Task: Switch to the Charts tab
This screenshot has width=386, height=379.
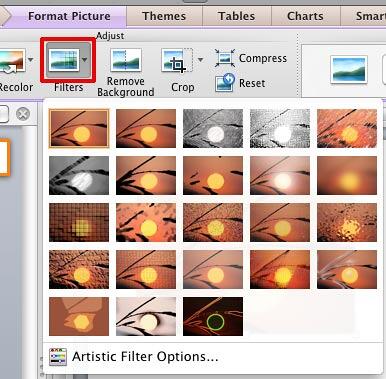Action: (x=305, y=16)
